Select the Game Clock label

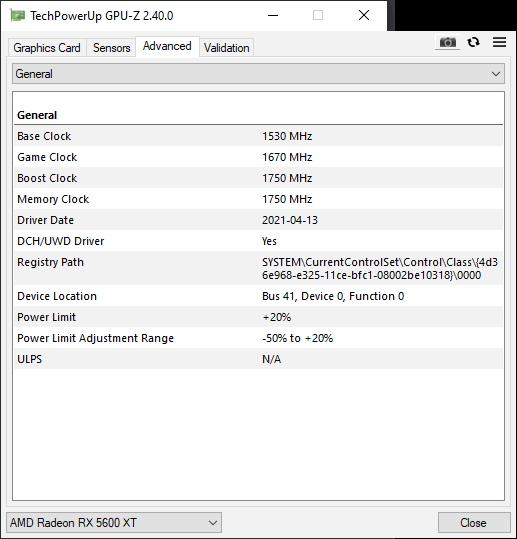[47, 157]
